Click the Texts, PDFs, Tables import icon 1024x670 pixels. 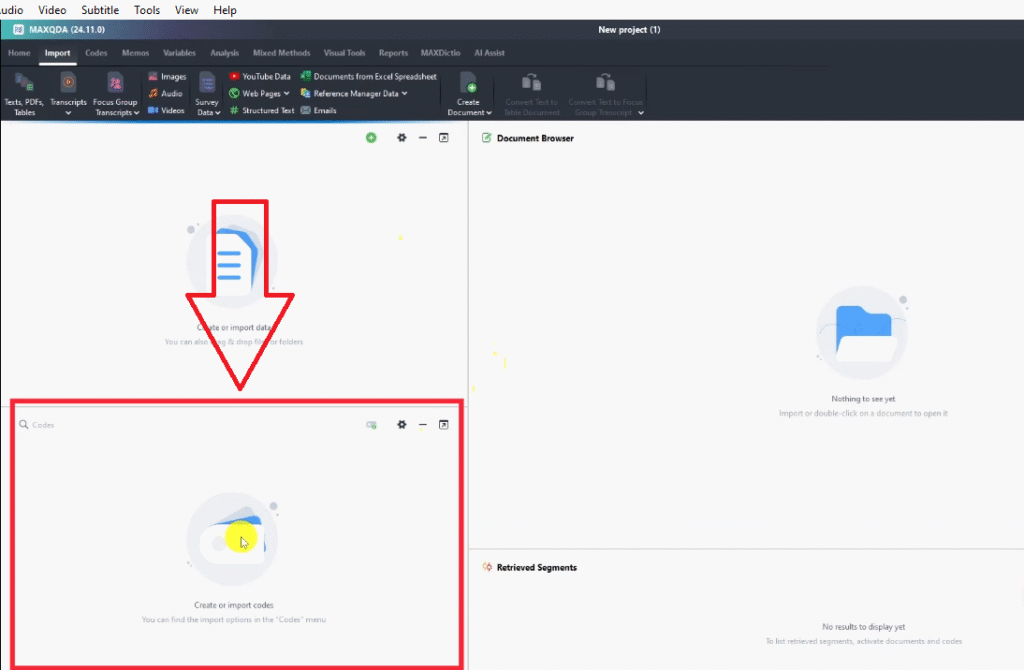(x=24, y=83)
